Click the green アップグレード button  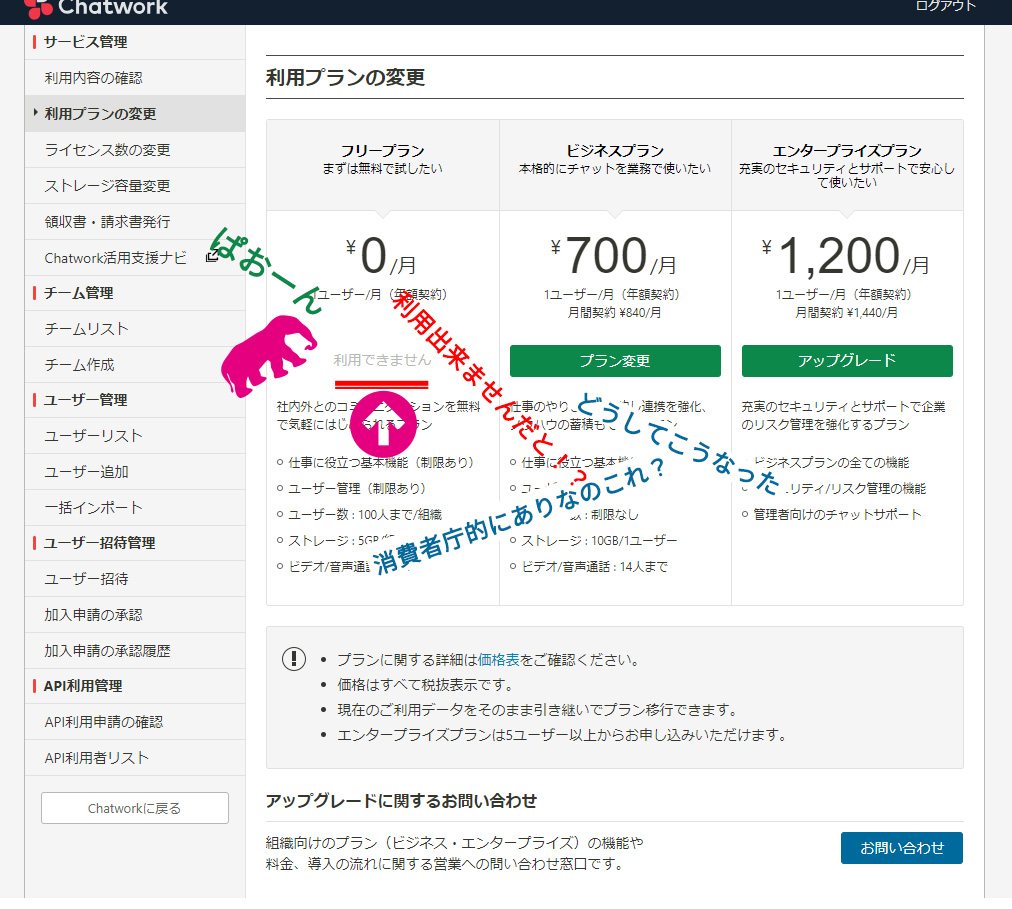point(847,361)
